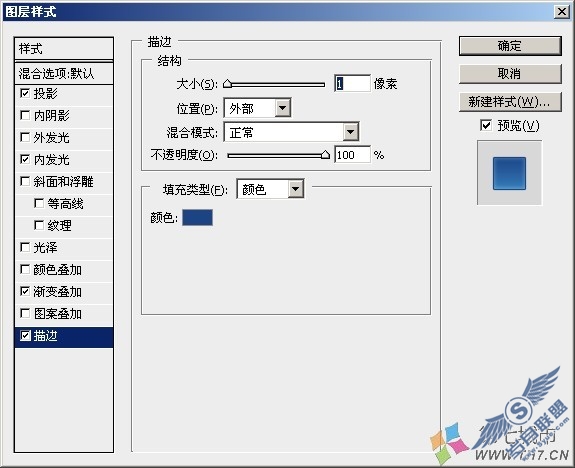Open the 内阴影 settings by its label
The height and width of the screenshot is (468, 575).
52,116
